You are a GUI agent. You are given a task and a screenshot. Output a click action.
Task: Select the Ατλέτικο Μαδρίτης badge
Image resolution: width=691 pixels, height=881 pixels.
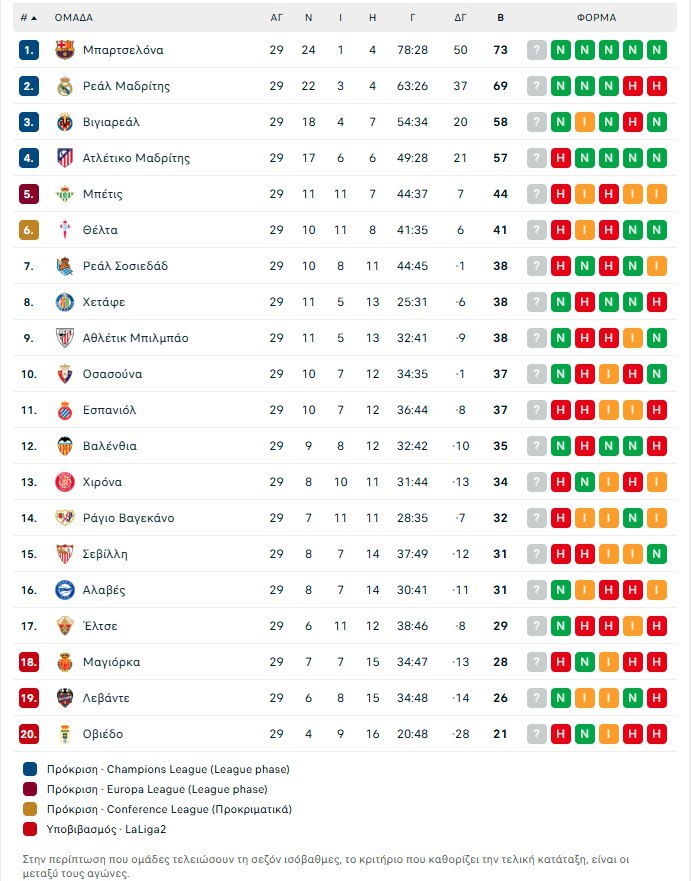click(x=65, y=158)
